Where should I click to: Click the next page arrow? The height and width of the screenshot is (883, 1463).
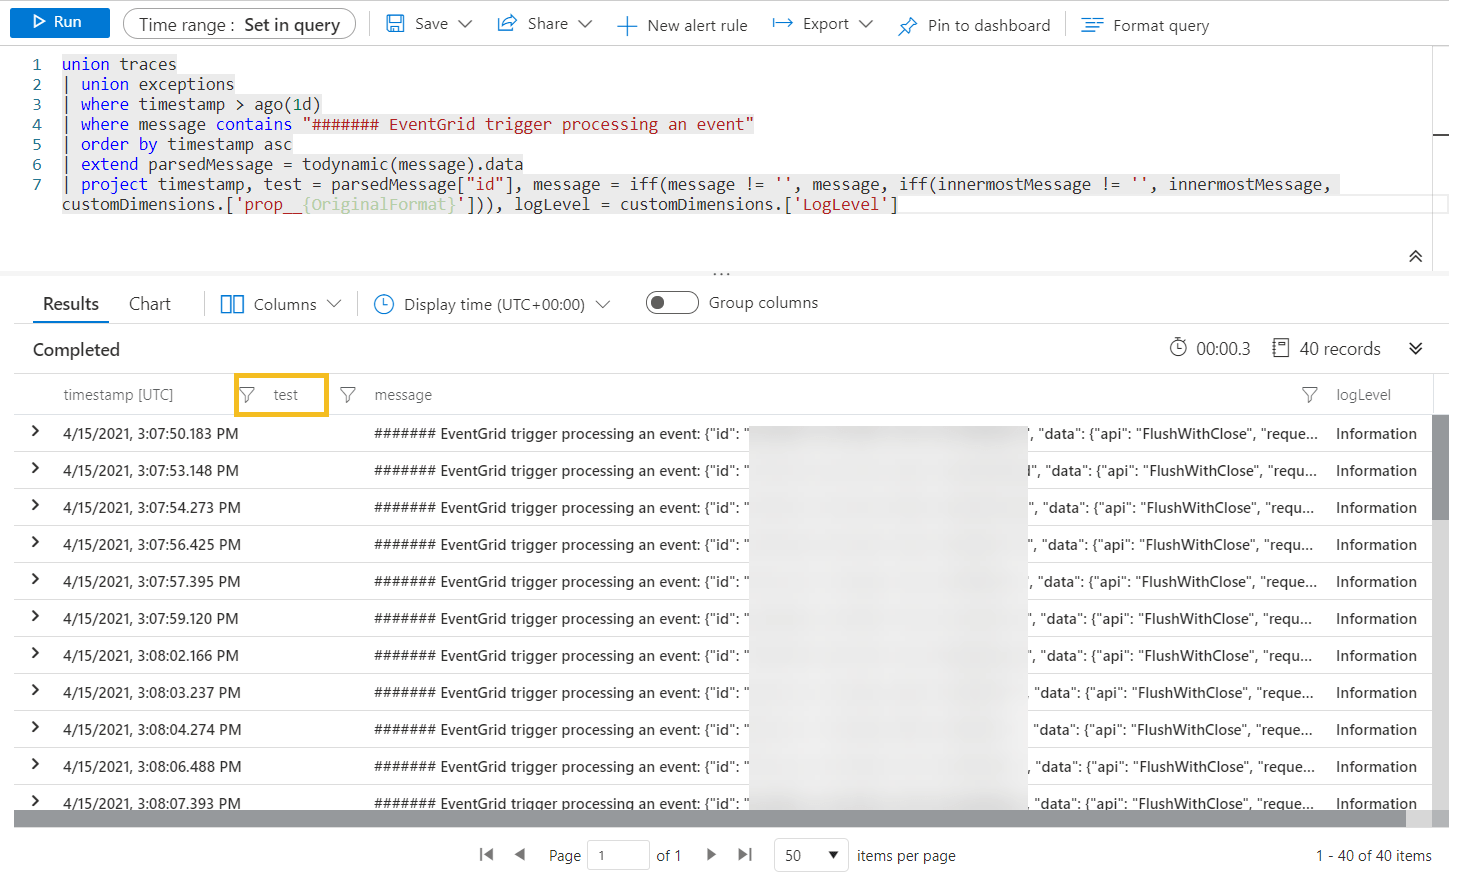pyautogui.click(x=710, y=855)
